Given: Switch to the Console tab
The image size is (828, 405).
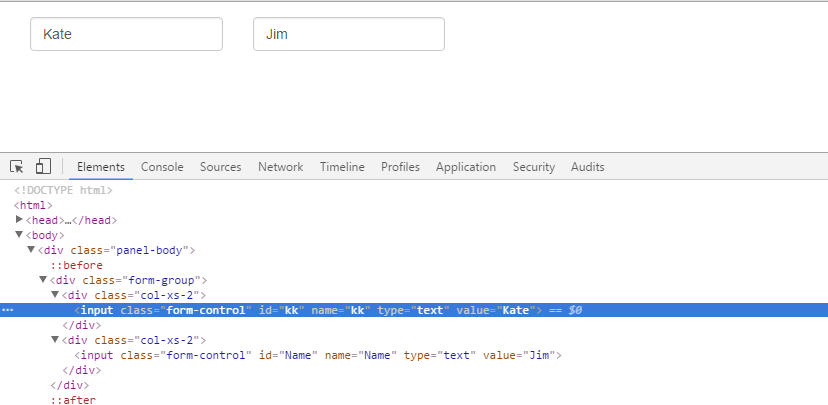Looking at the screenshot, I should pyautogui.click(x=162, y=167).
